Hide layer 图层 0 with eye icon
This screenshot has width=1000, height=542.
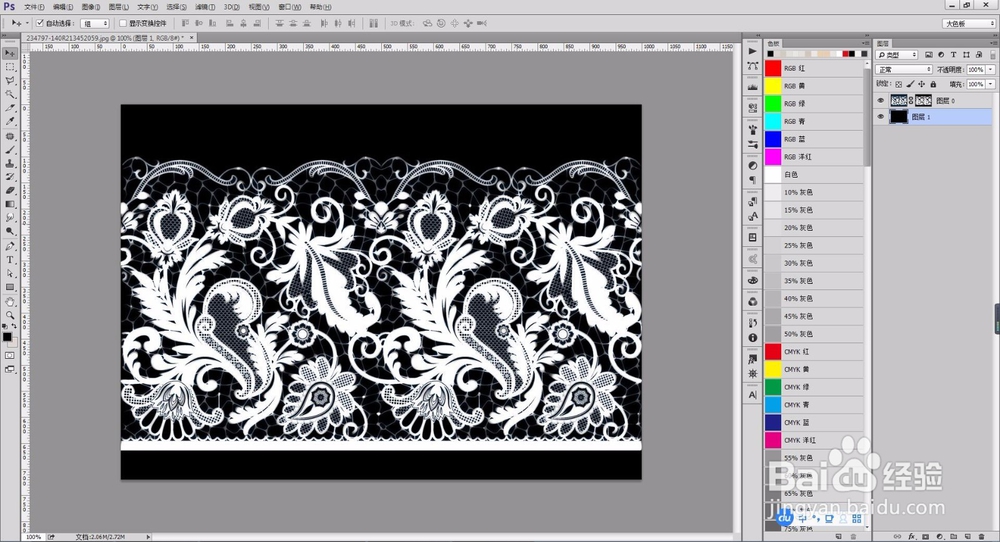[881, 101]
